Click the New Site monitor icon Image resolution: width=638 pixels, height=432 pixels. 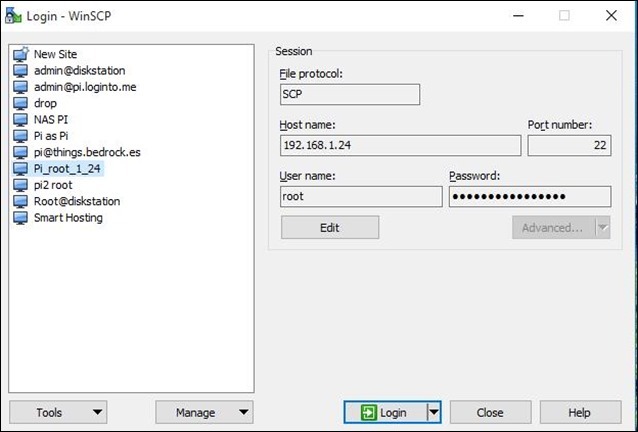pyautogui.click(x=21, y=54)
